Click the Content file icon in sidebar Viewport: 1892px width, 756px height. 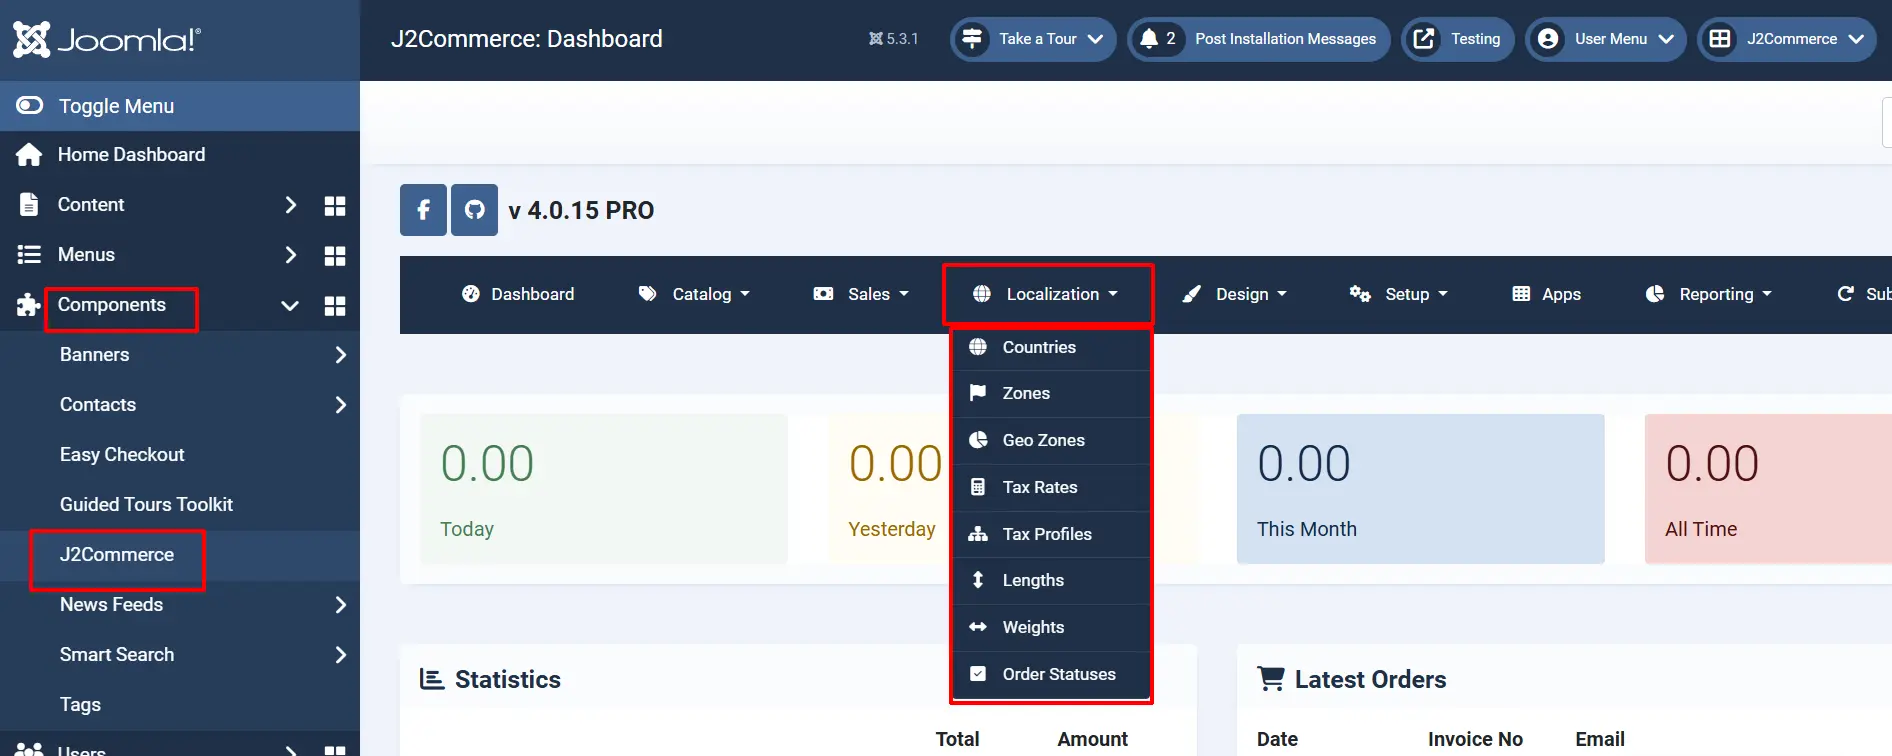(29, 205)
